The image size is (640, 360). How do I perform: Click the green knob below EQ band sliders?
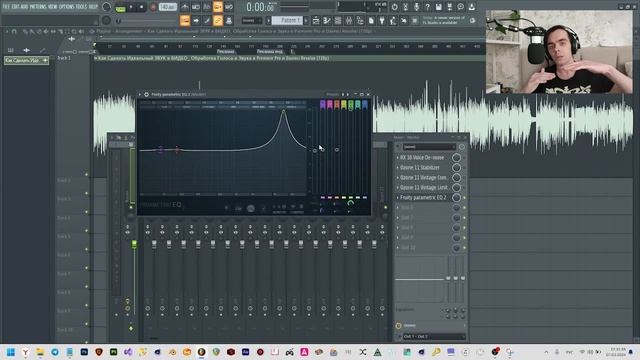[x=351, y=203]
